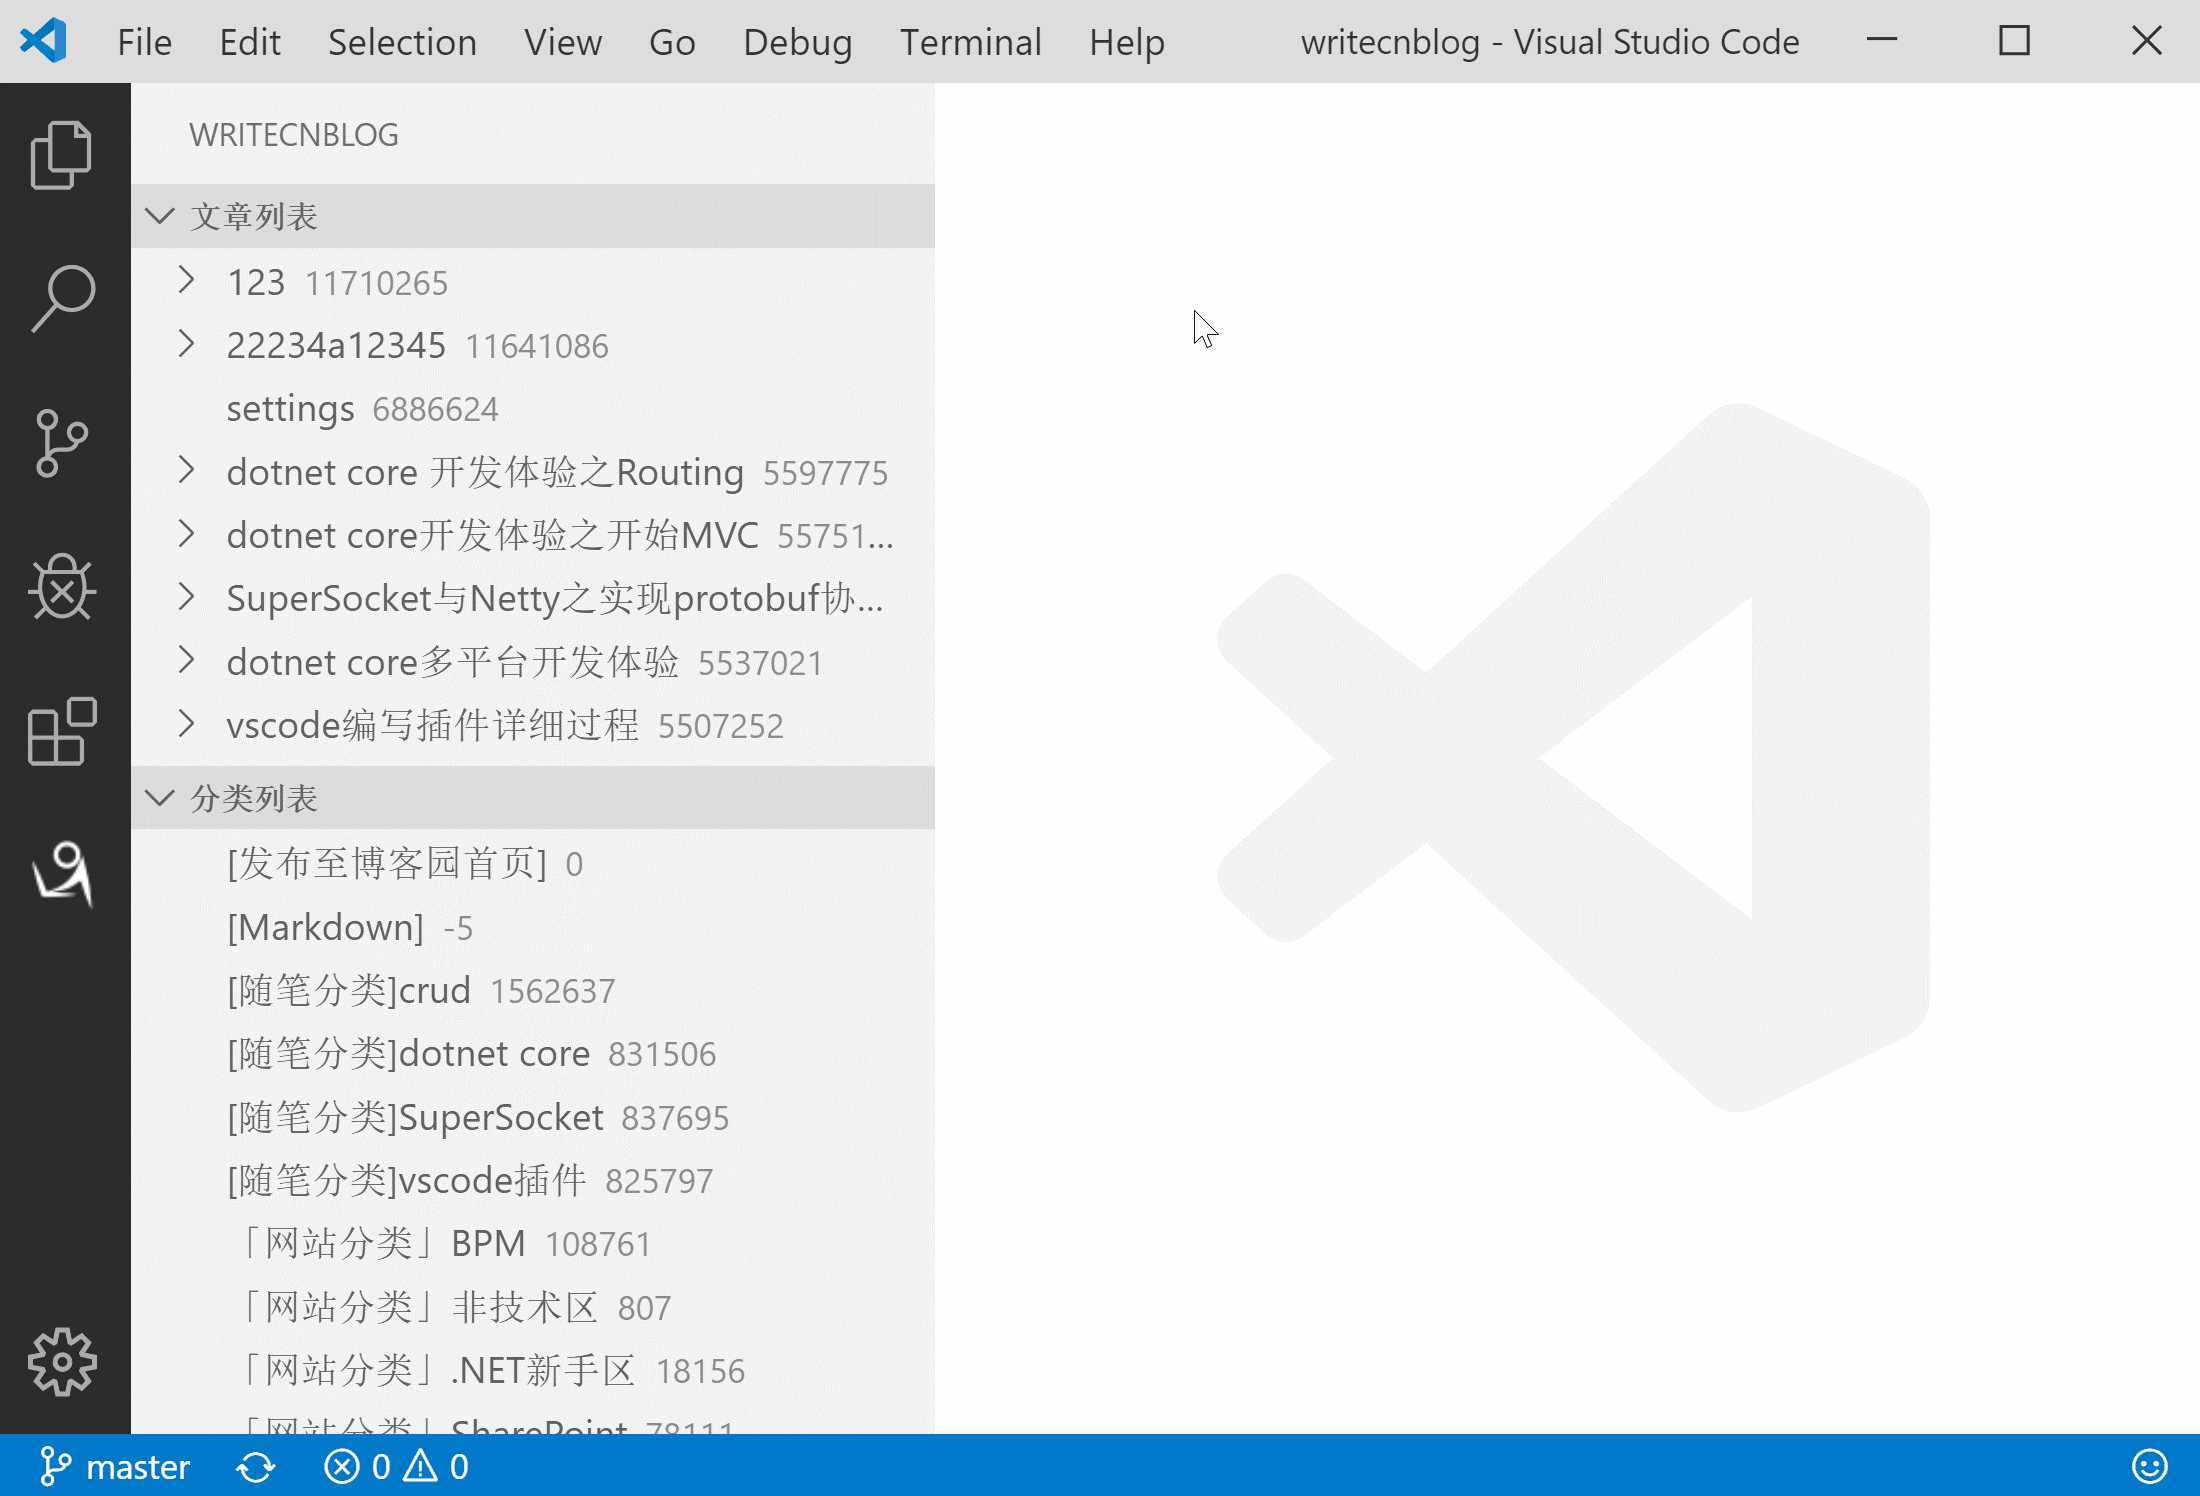Open the Terminal menu
The width and height of the screenshot is (2200, 1496).
pyautogui.click(x=970, y=42)
